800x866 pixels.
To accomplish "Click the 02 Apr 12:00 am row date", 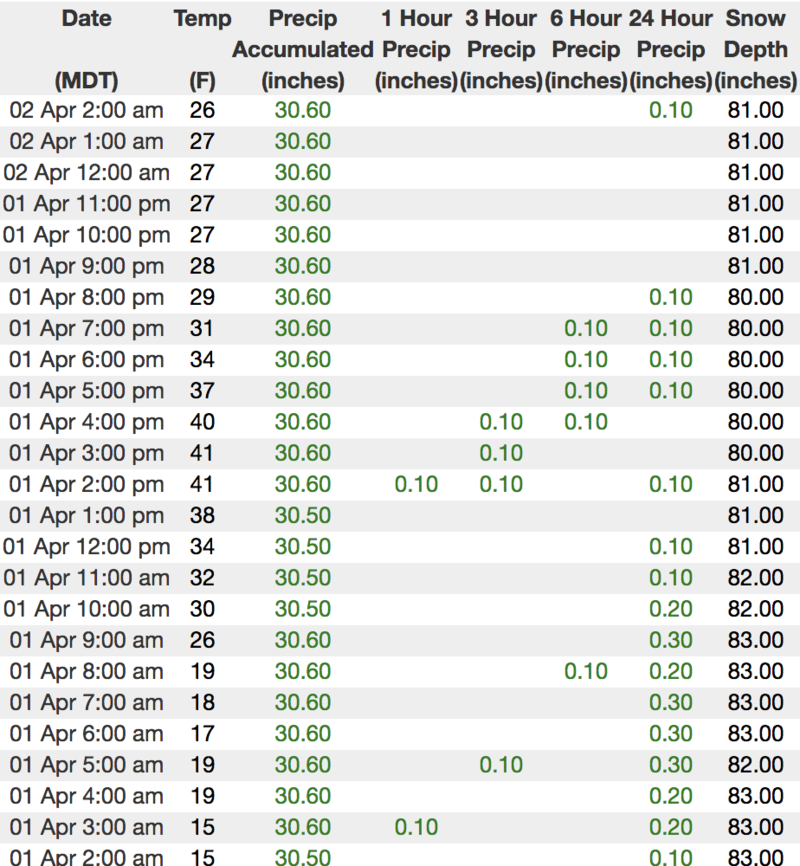I will coord(86,173).
